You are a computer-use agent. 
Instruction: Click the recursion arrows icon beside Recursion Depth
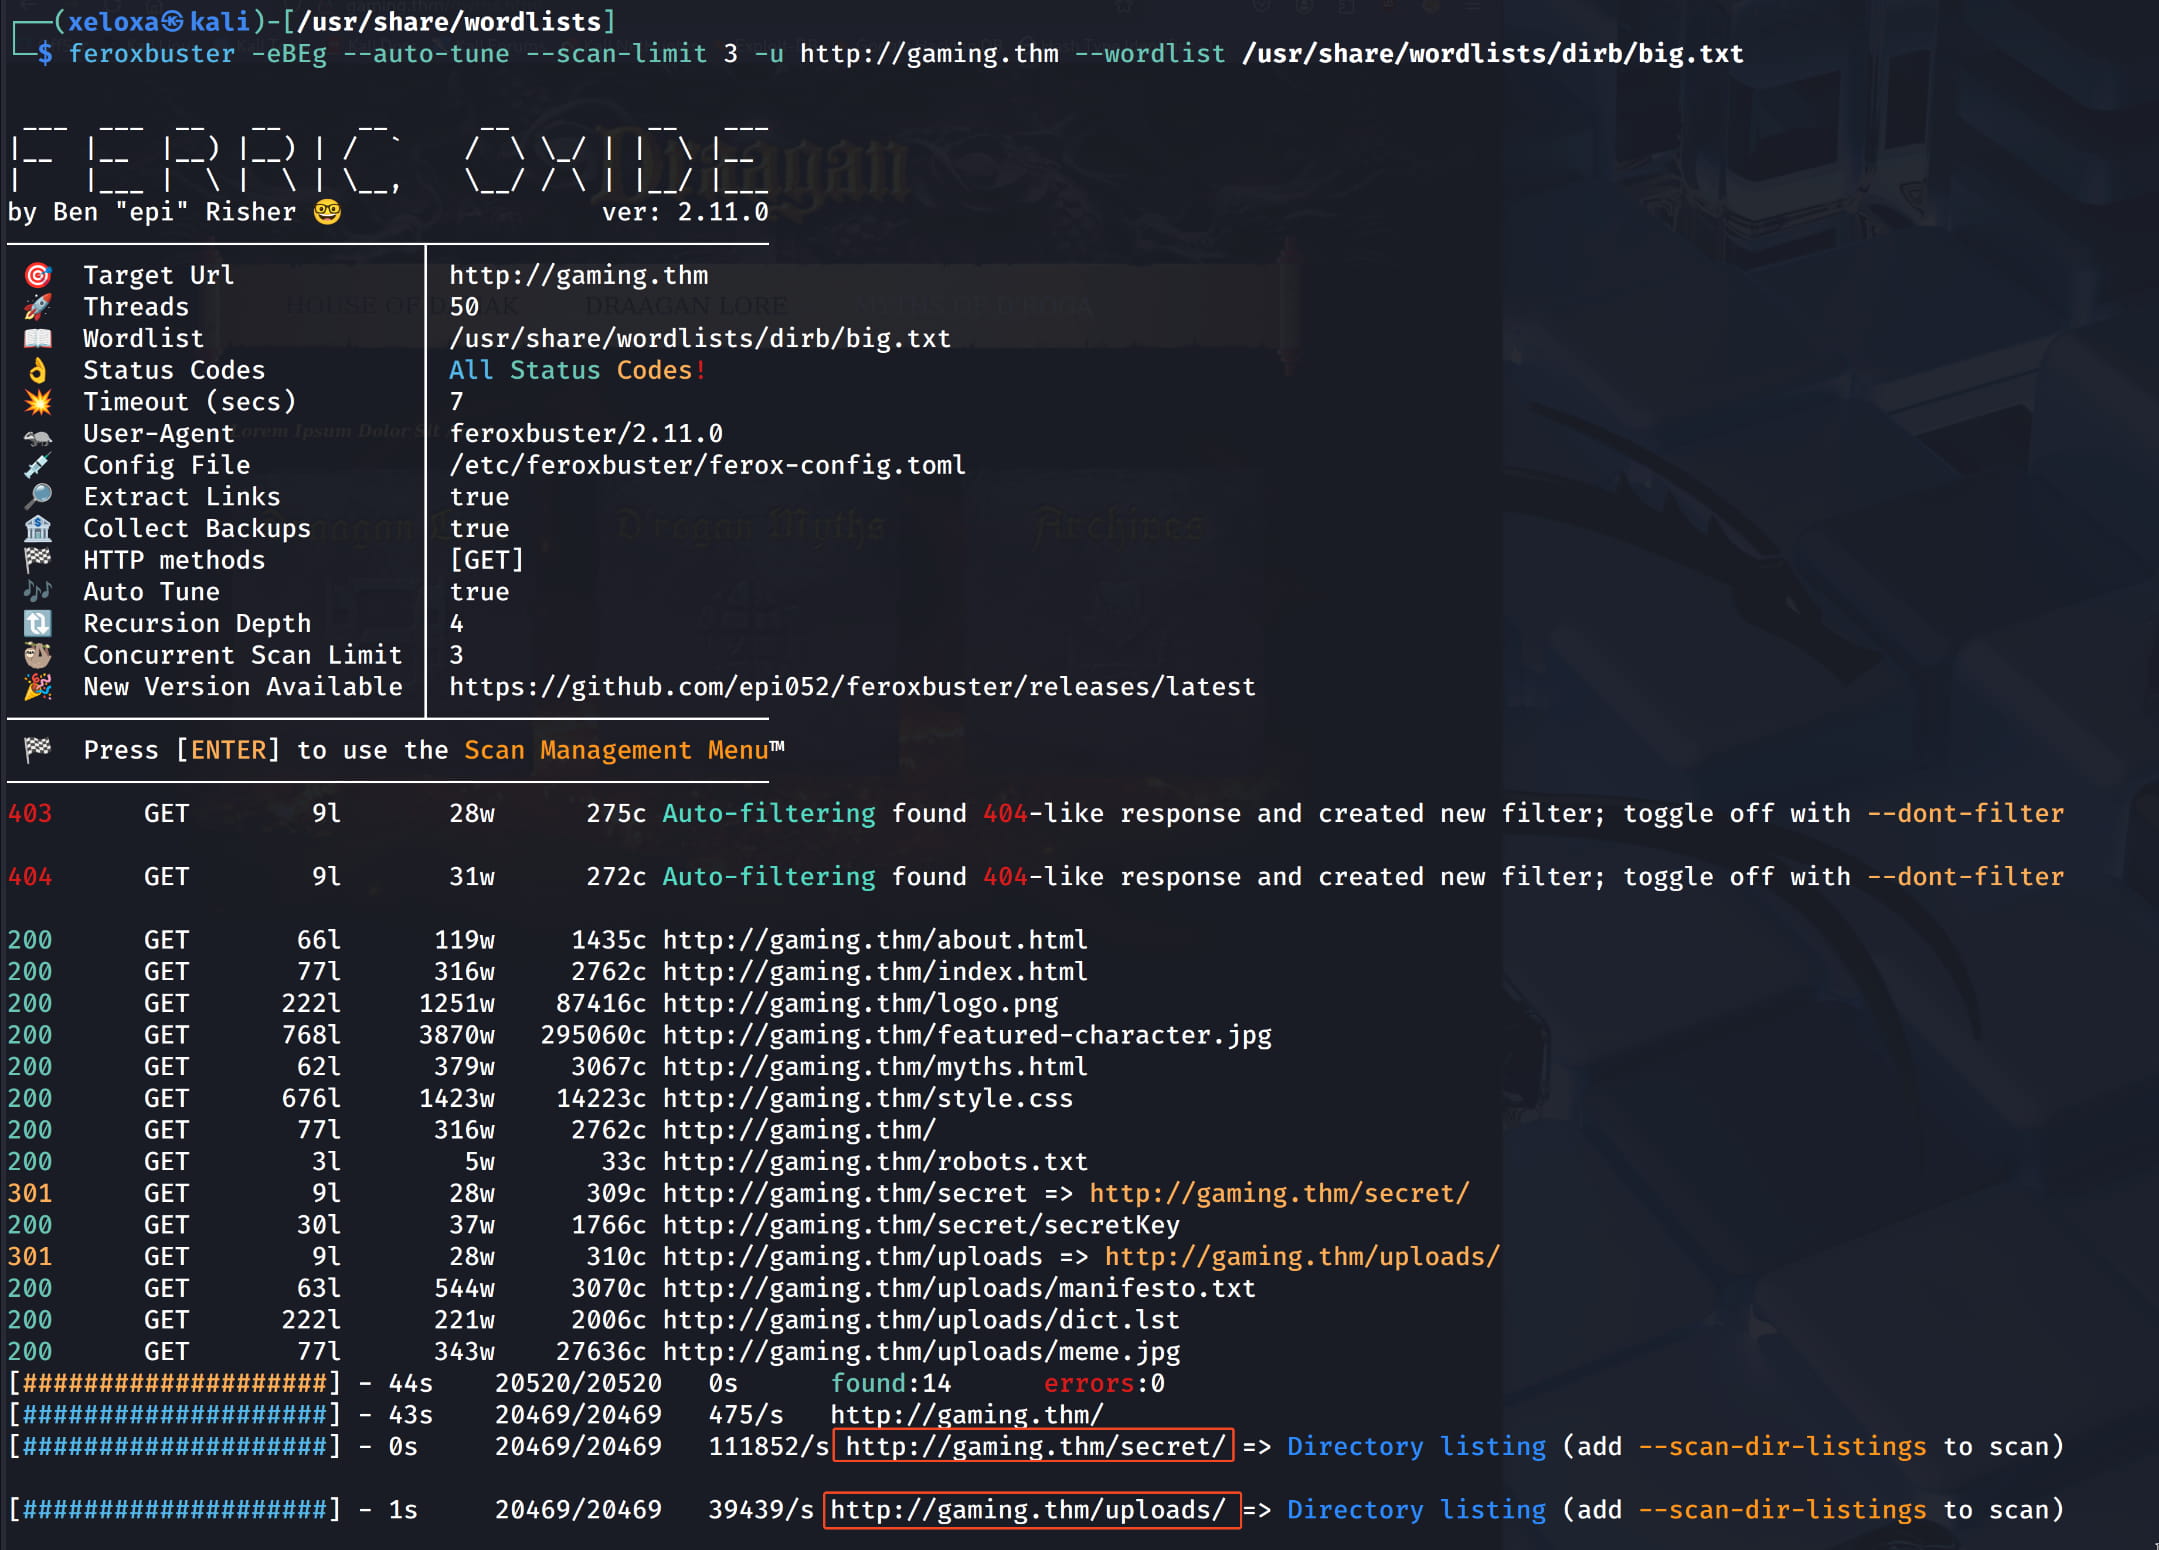[38, 623]
